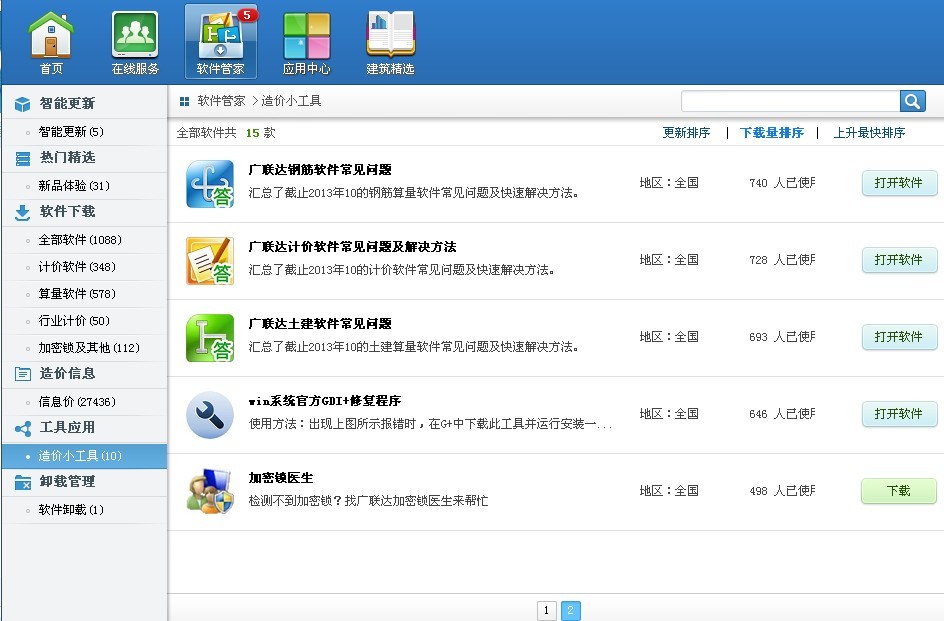944x621 pixels.
Task: Open title 广联达钢筋软件常见问题
Action: [x=320, y=170]
